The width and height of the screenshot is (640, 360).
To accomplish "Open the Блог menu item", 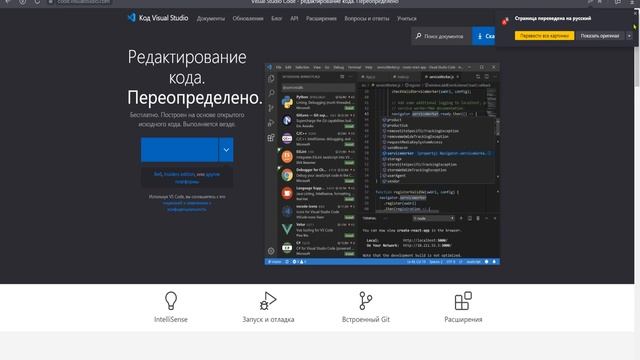I will point(276,18).
